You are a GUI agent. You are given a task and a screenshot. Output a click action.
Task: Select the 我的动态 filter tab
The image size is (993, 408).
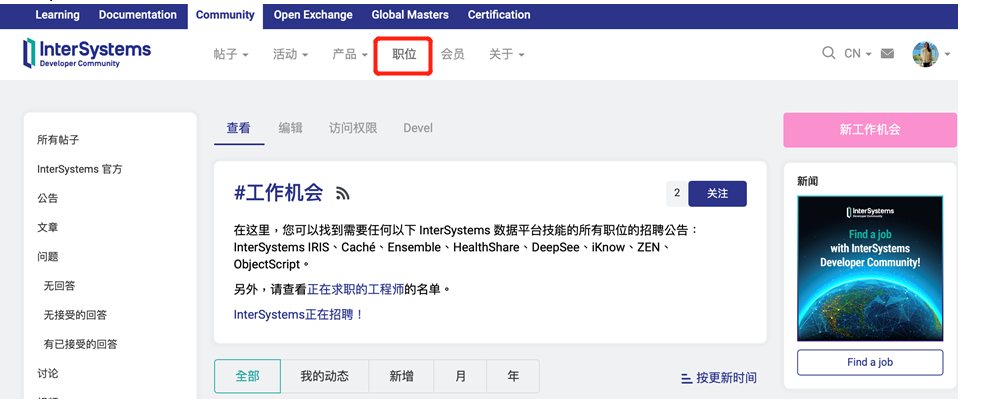[324, 376]
